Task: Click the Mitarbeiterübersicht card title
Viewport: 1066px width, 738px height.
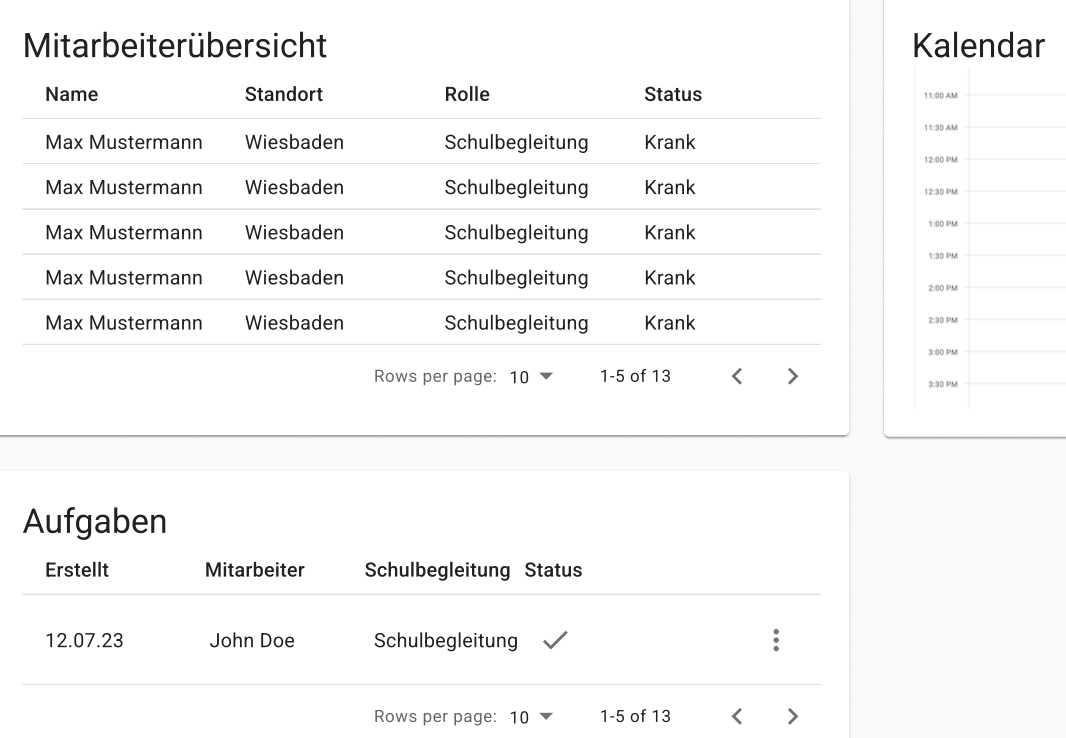Action: coord(175,45)
